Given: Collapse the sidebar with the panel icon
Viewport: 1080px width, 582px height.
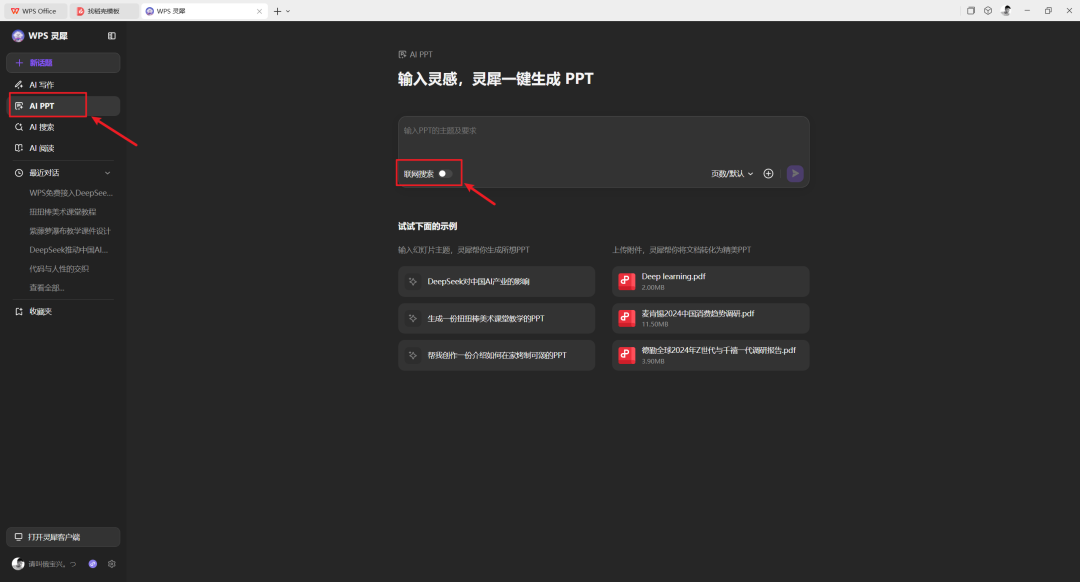Looking at the screenshot, I should point(112,36).
